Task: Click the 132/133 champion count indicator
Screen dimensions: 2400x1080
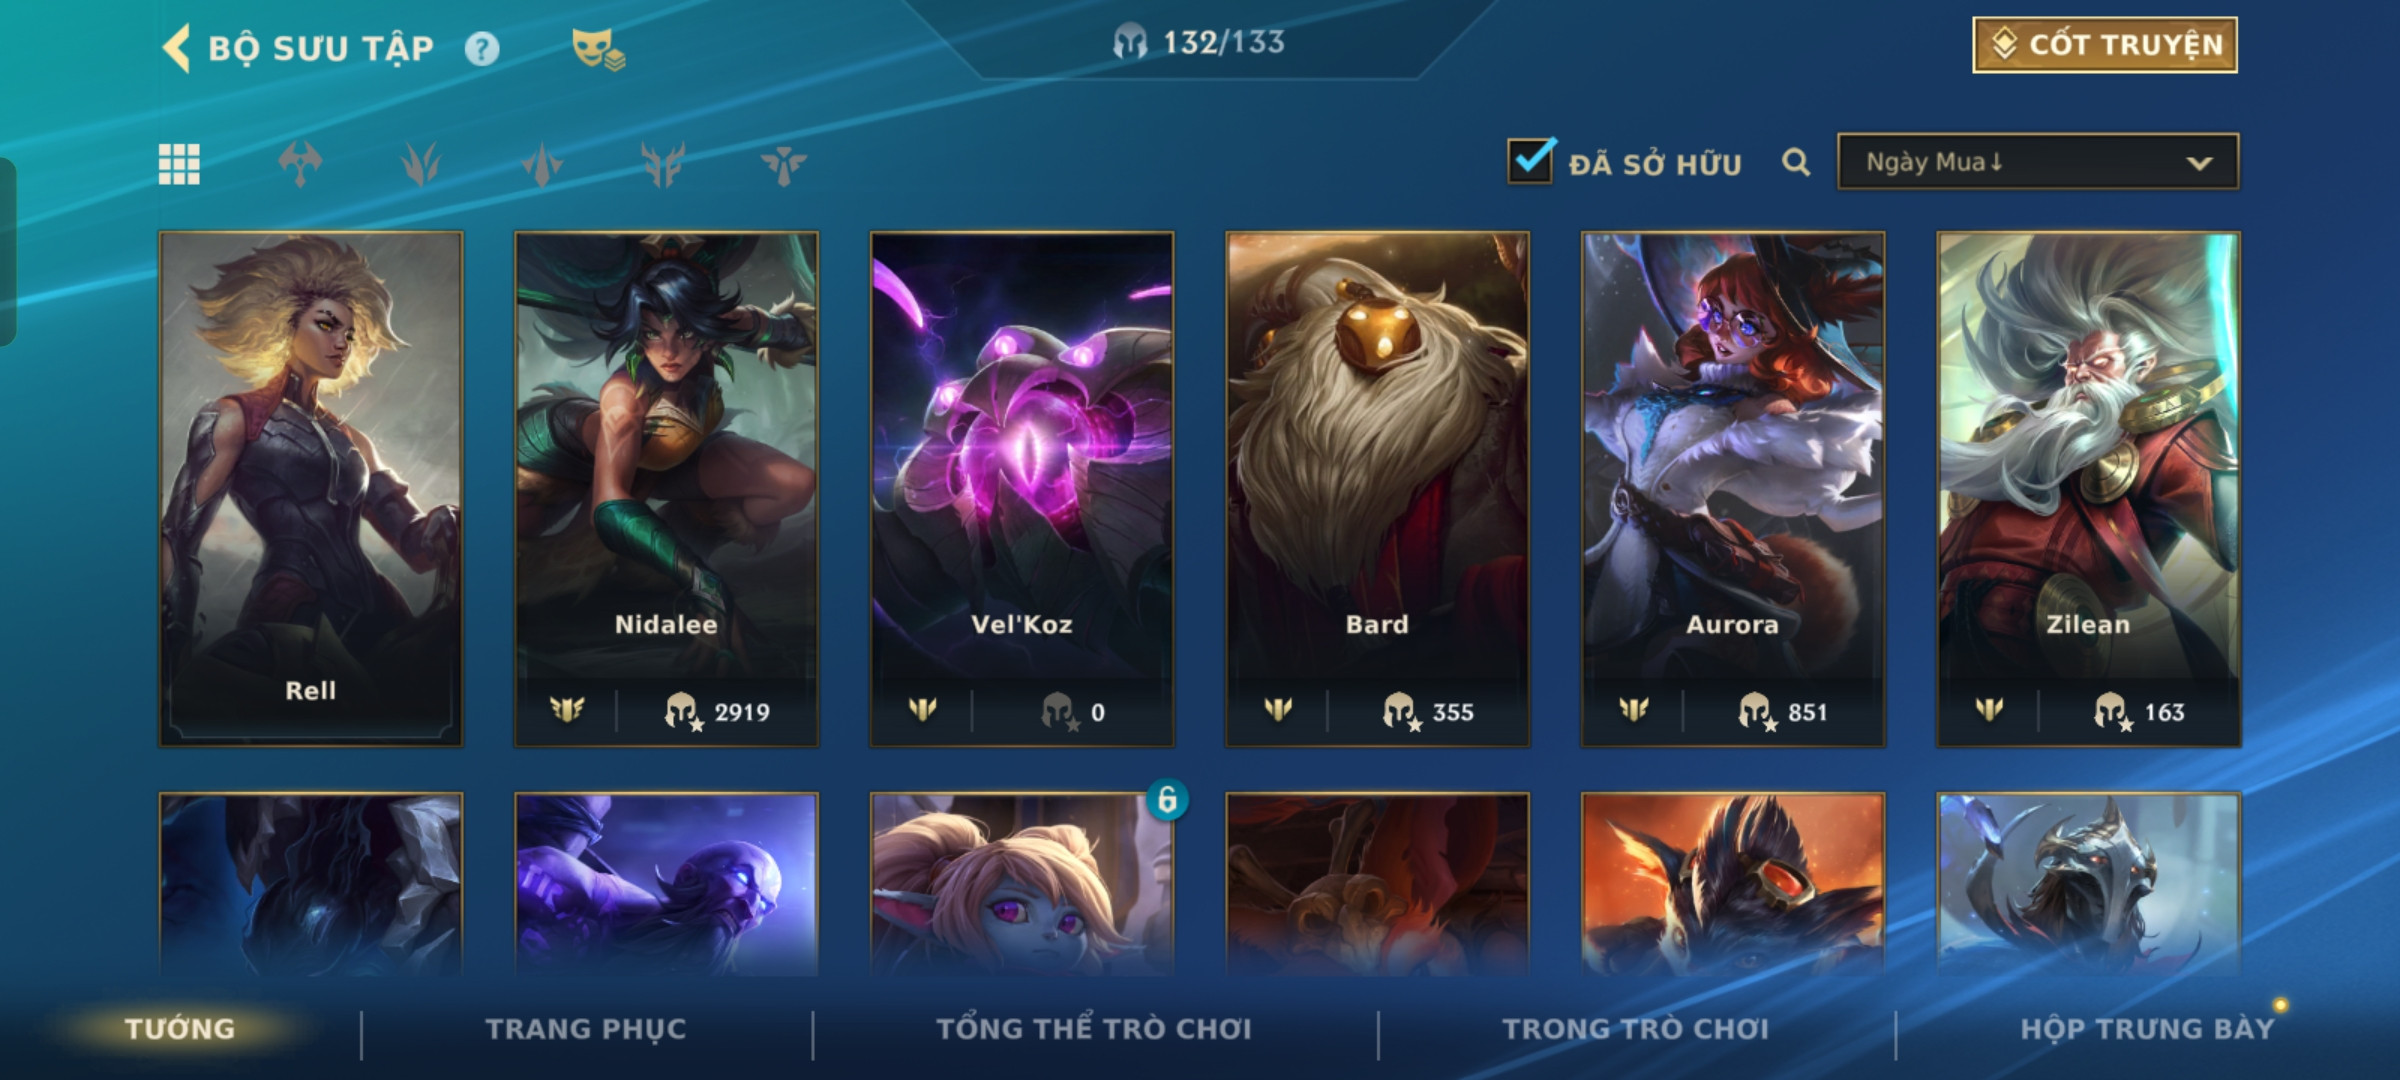Action: click(1199, 42)
